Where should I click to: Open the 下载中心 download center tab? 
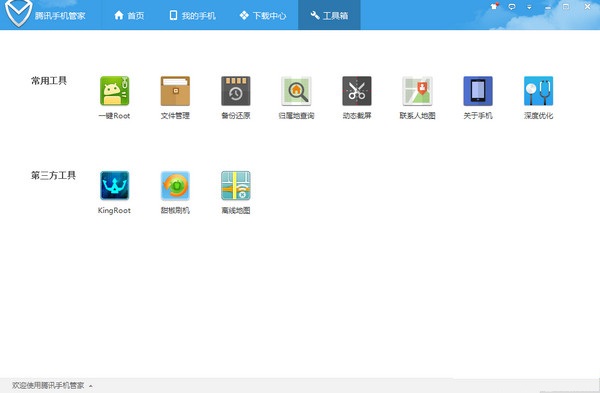(262, 15)
